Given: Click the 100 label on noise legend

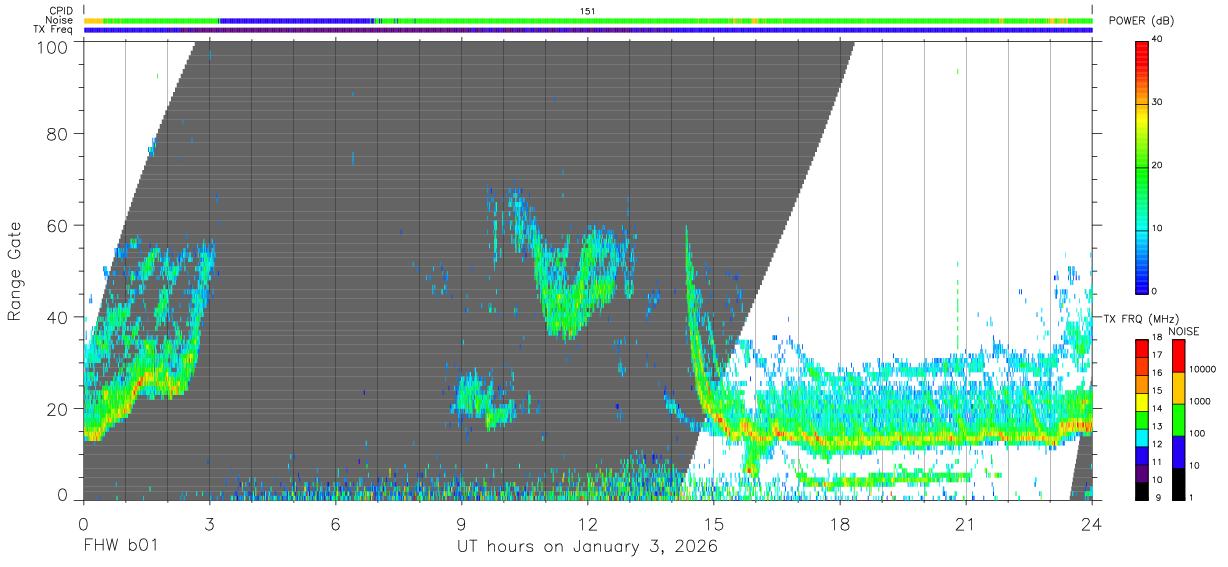Looking at the screenshot, I should 1198,433.
